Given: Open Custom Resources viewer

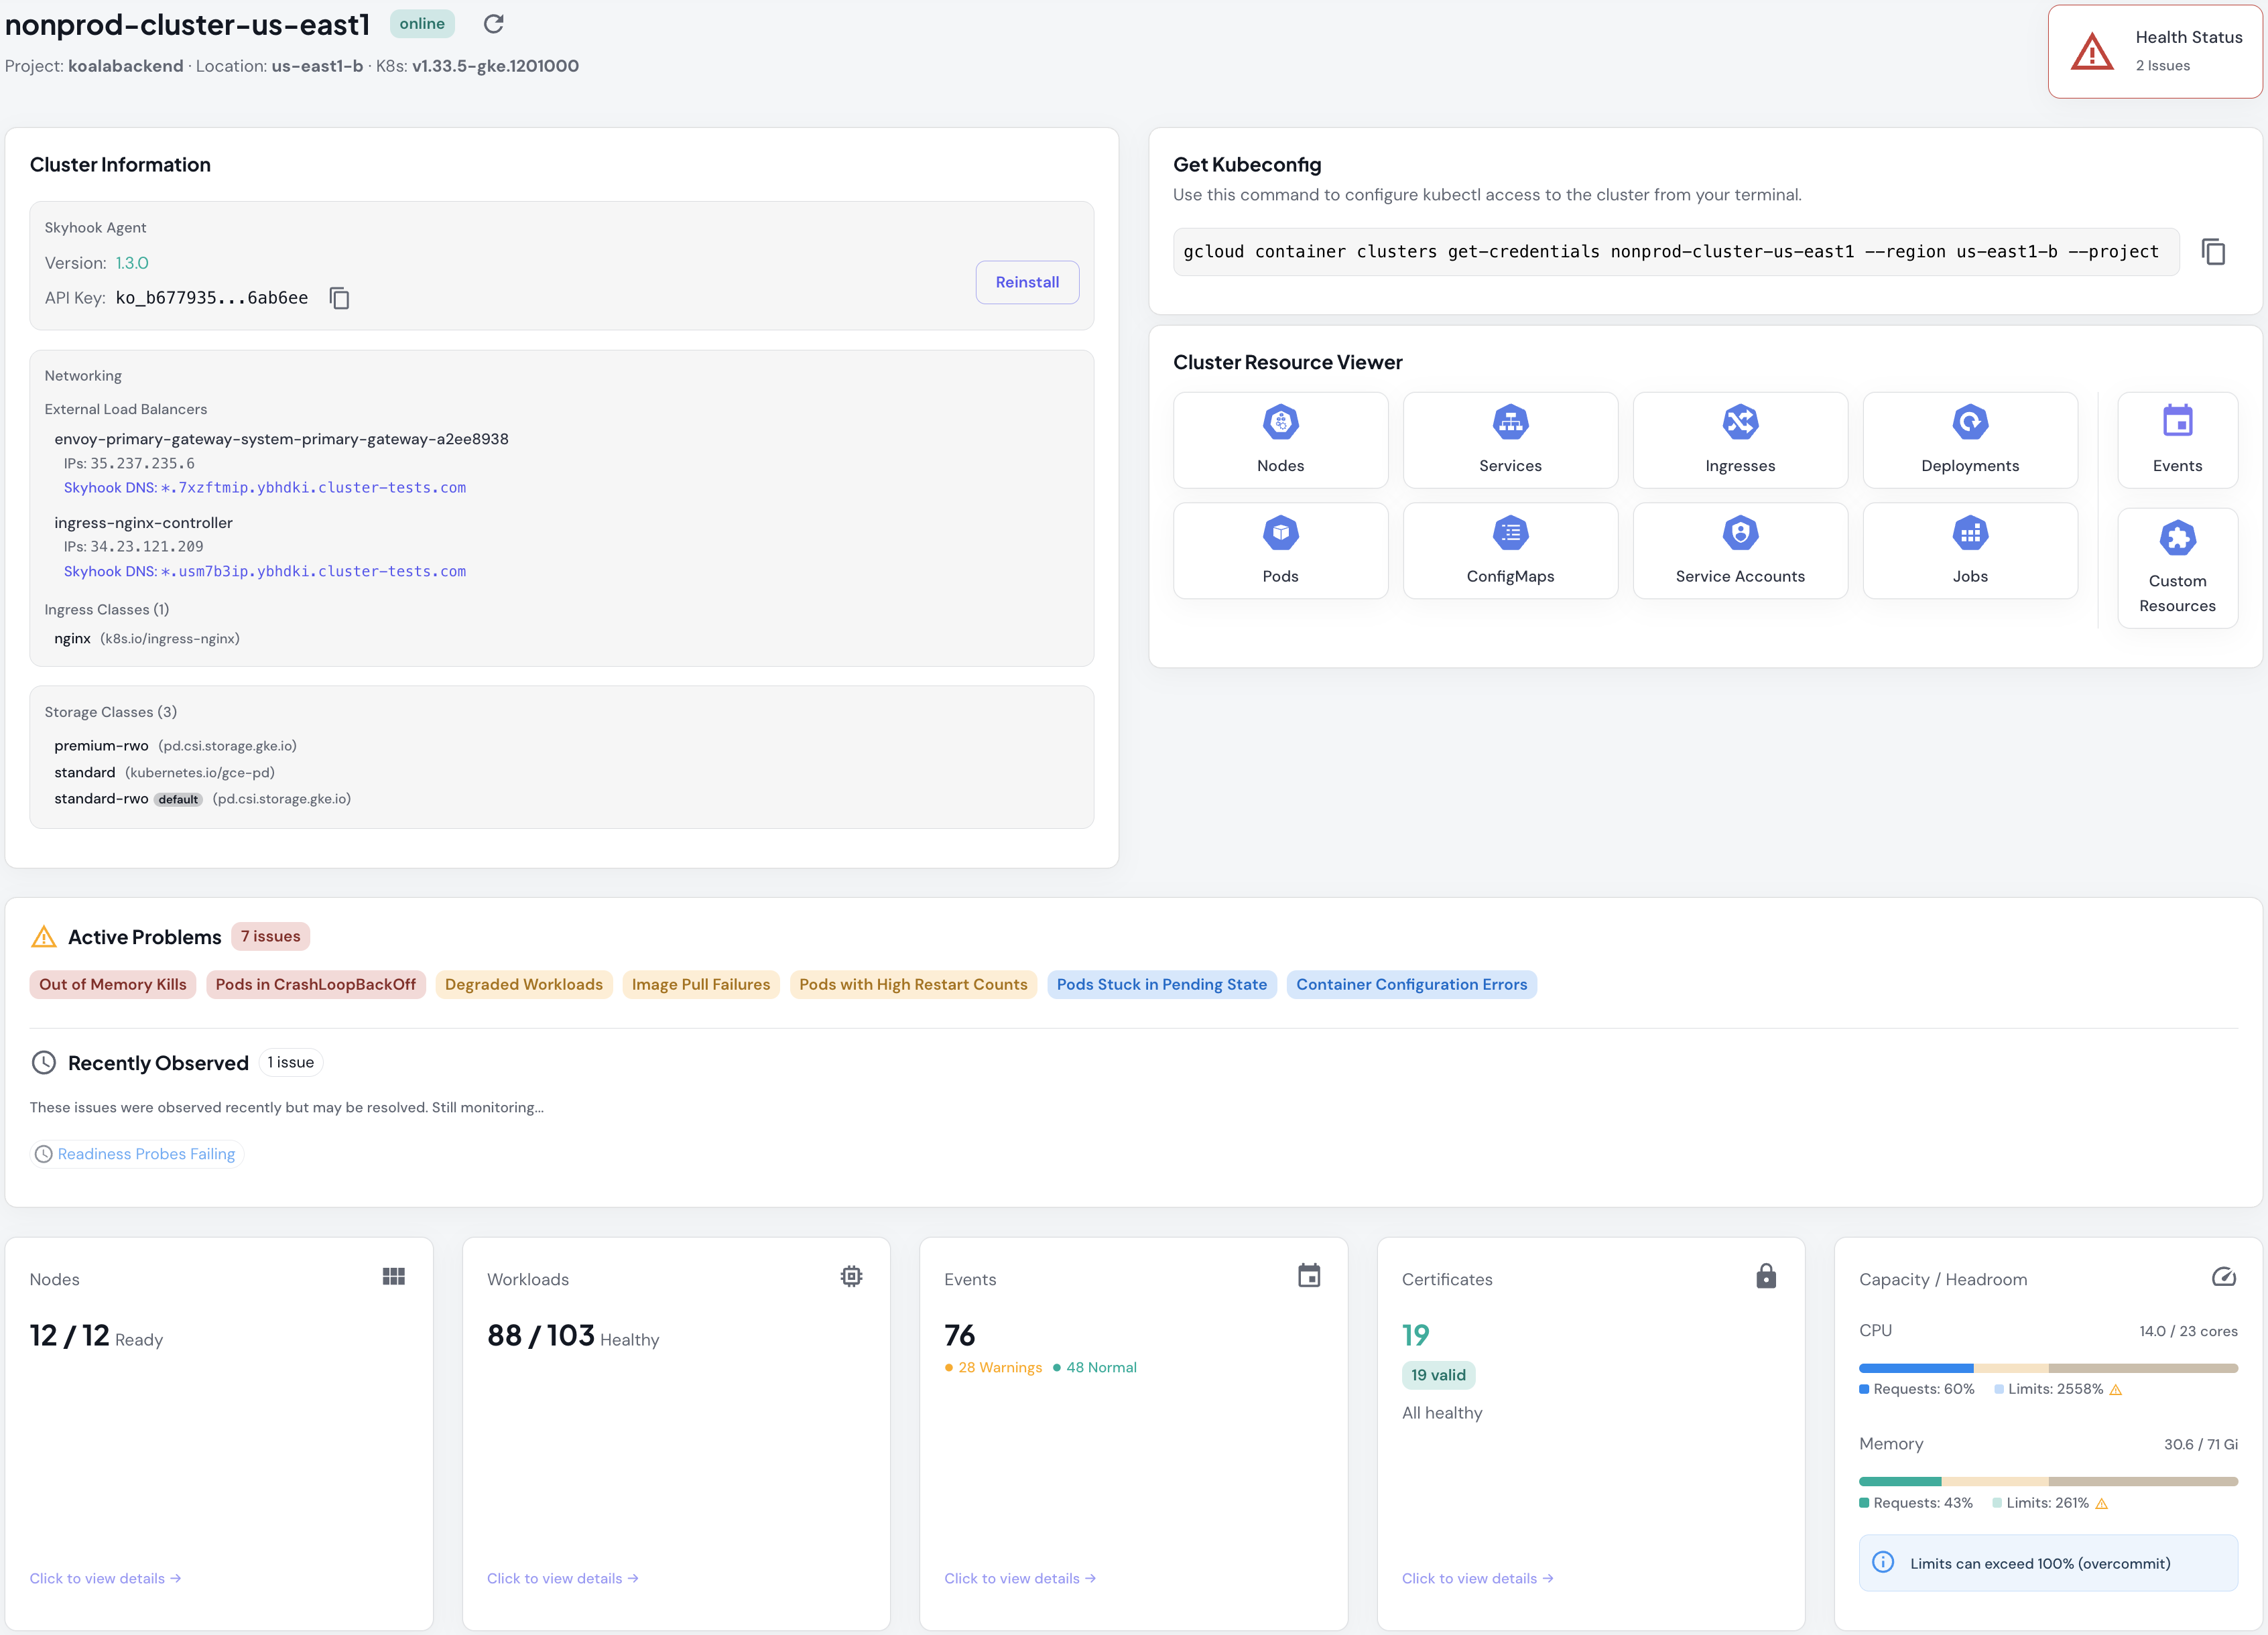Looking at the screenshot, I should (x=2177, y=567).
